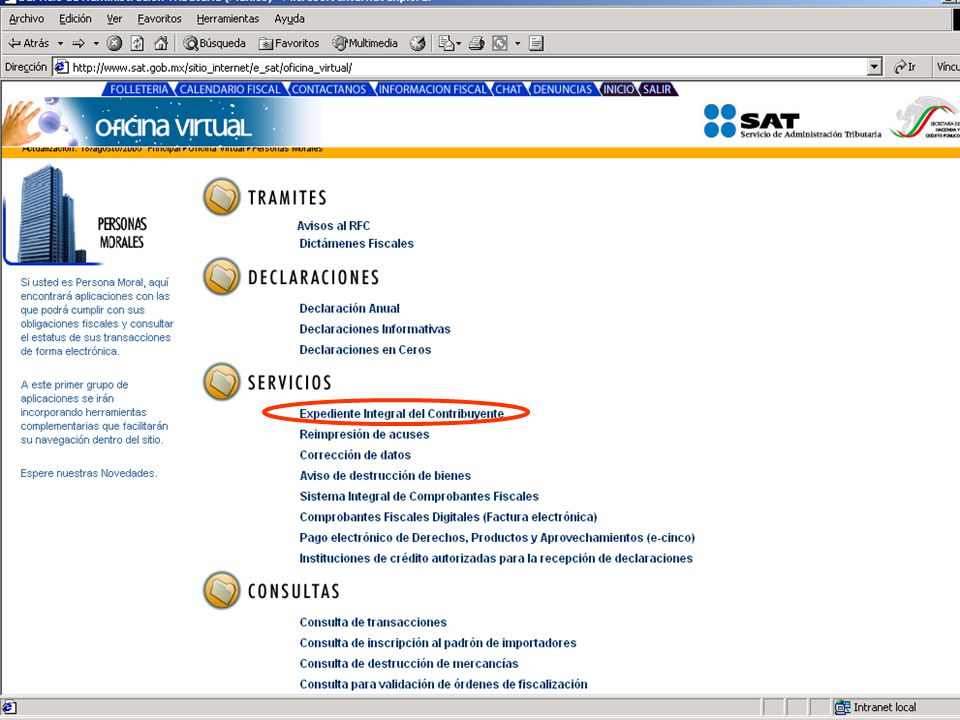The width and height of the screenshot is (960, 720).
Task: Click the Atrás back arrow button
Action: (29, 43)
